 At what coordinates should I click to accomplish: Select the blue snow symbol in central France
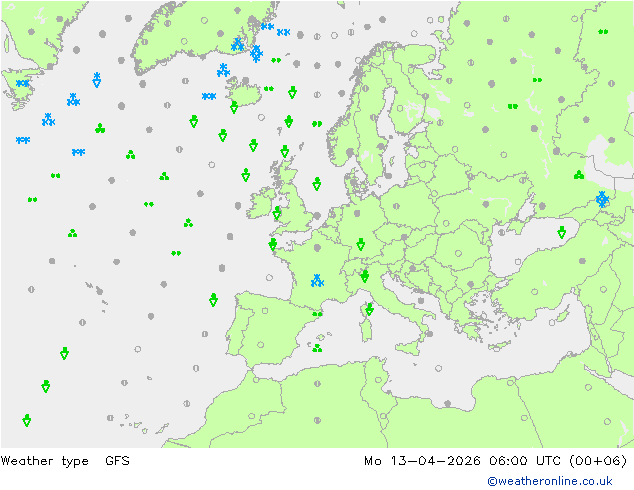(317, 281)
